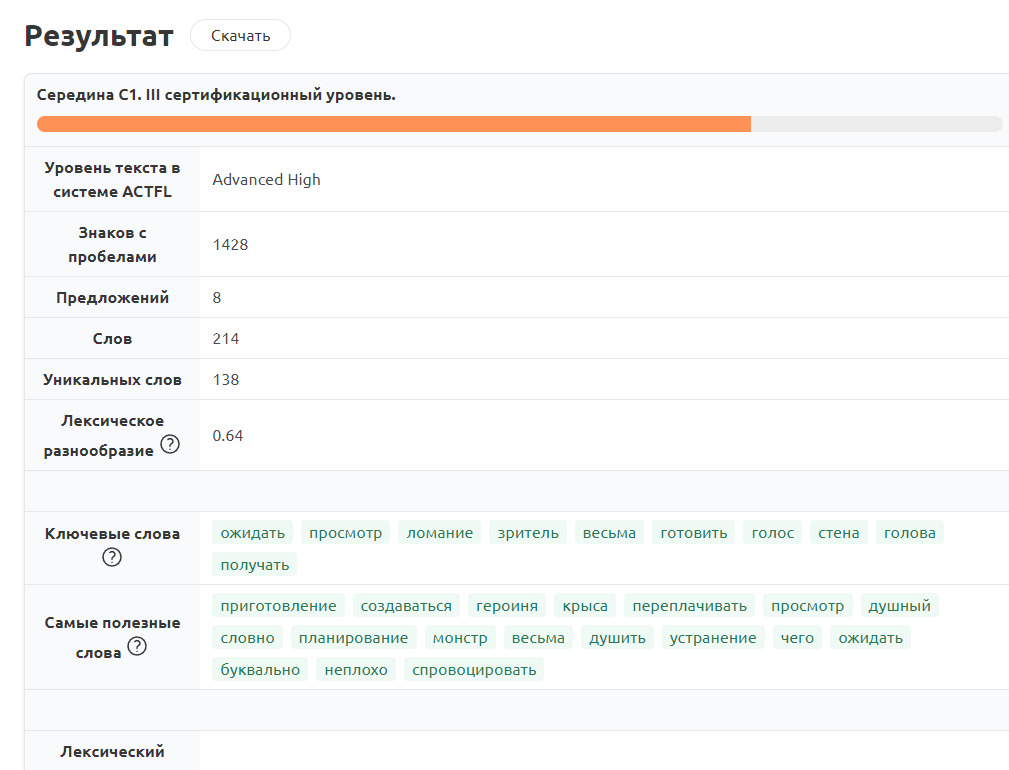Click the Скачать download button
Screen dimensions: 1009x770
tap(240, 36)
